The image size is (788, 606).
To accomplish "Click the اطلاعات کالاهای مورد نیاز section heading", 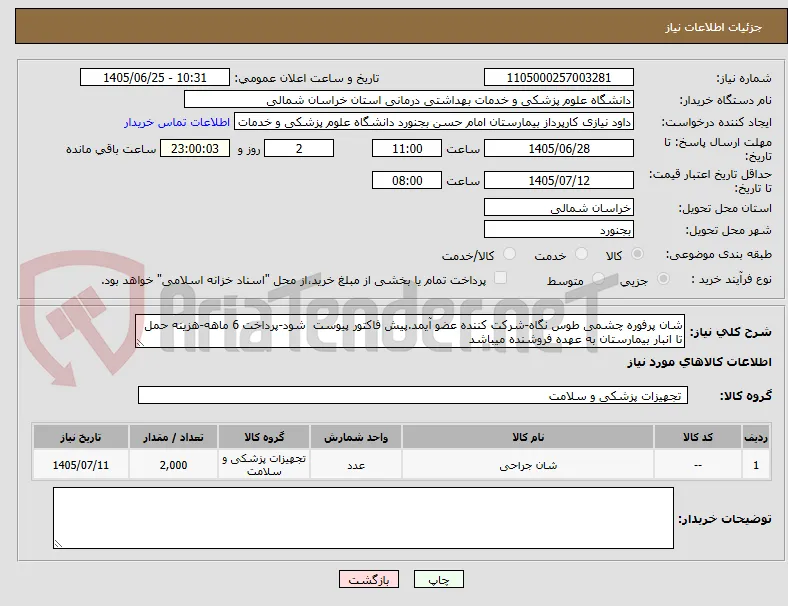I will click(x=699, y=362).
